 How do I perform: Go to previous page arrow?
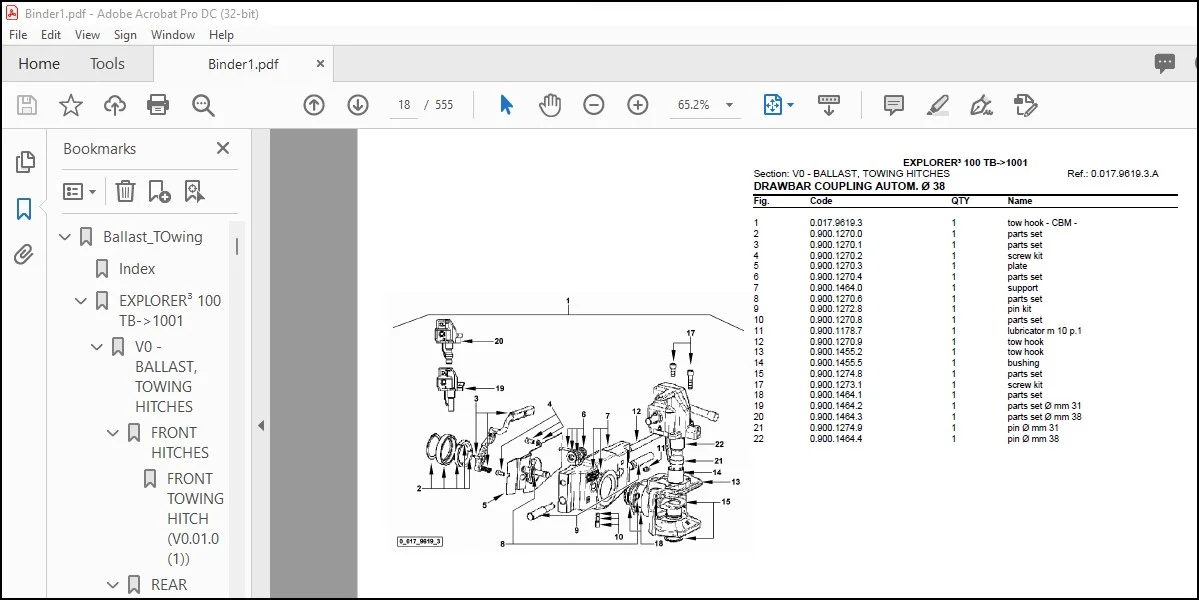pyautogui.click(x=314, y=105)
